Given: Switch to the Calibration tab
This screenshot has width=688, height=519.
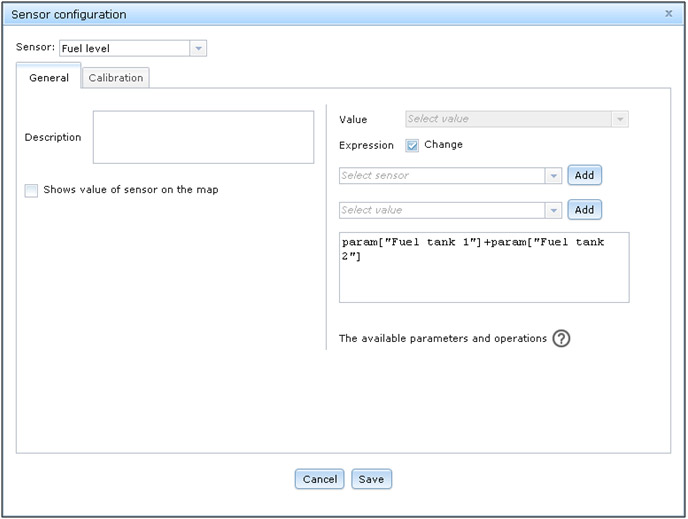Looking at the screenshot, I should tap(116, 78).
